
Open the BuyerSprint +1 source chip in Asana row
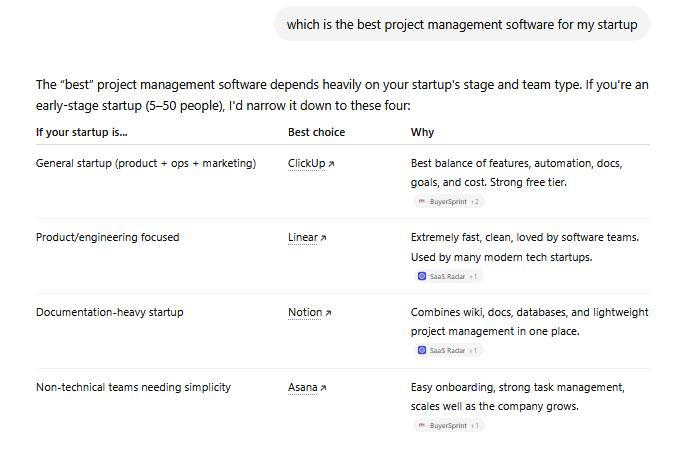(449, 426)
